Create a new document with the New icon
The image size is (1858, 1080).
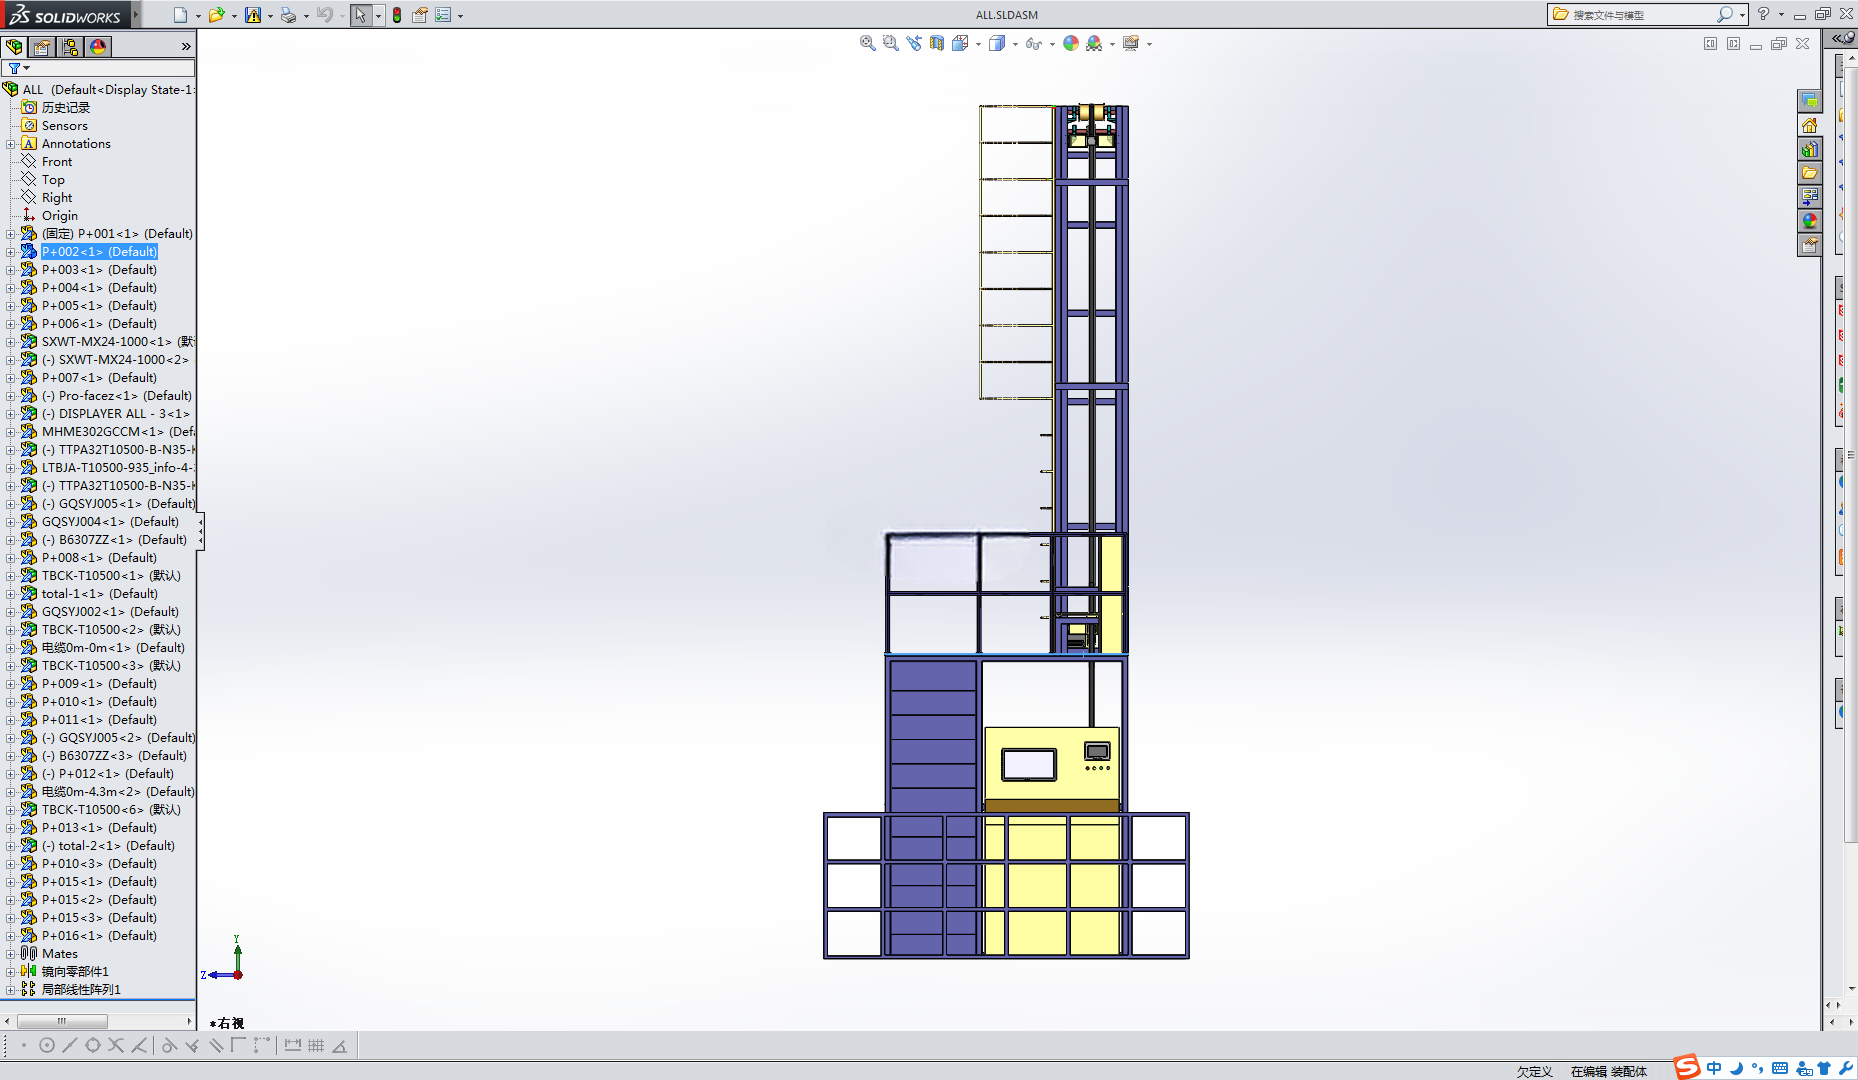click(180, 15)
